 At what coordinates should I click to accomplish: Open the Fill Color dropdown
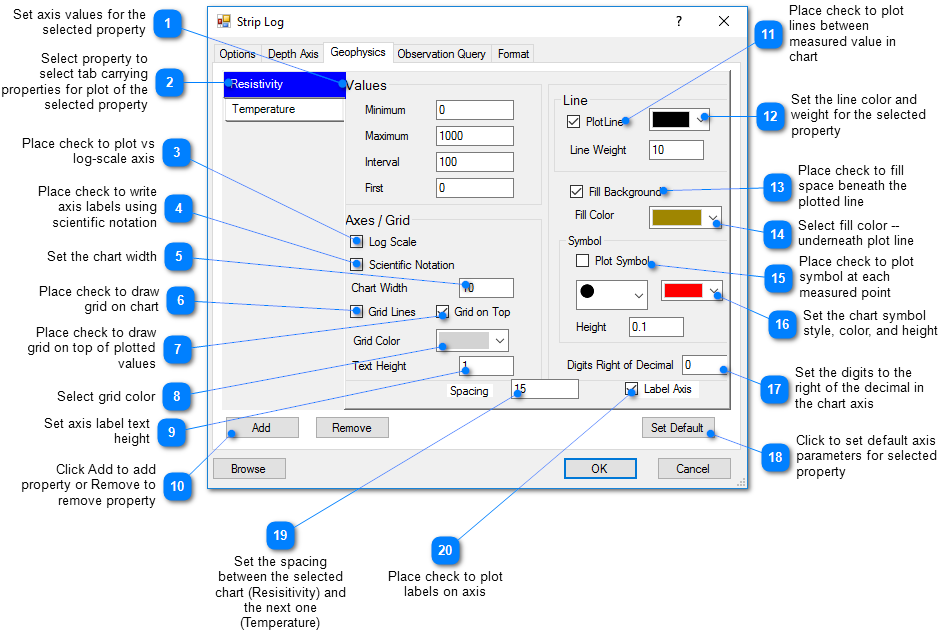685,216
